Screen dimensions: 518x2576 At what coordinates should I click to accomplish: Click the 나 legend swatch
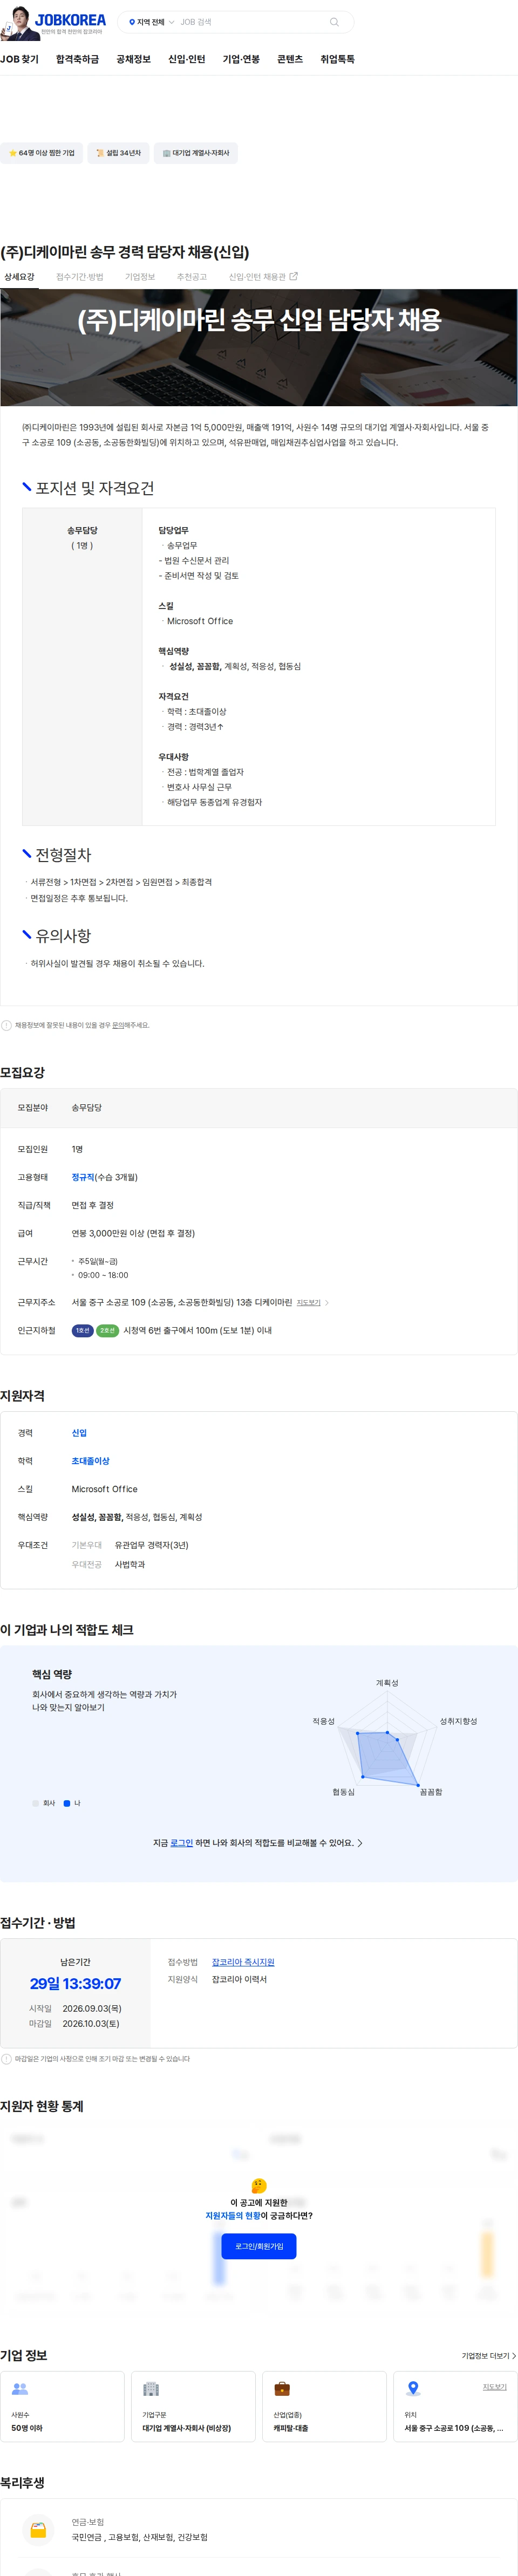click(67, 1803)
